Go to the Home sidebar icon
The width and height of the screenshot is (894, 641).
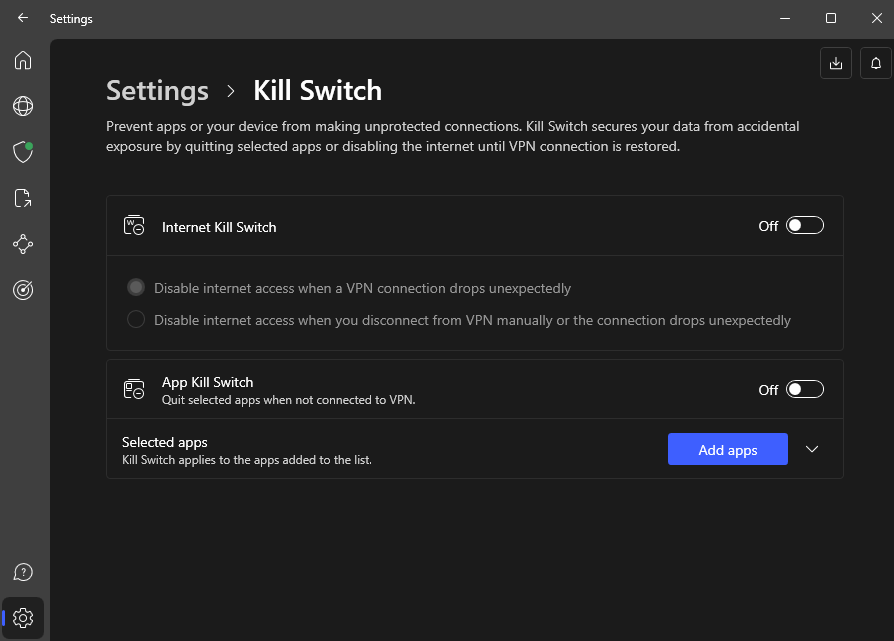[x=23, y=60]
